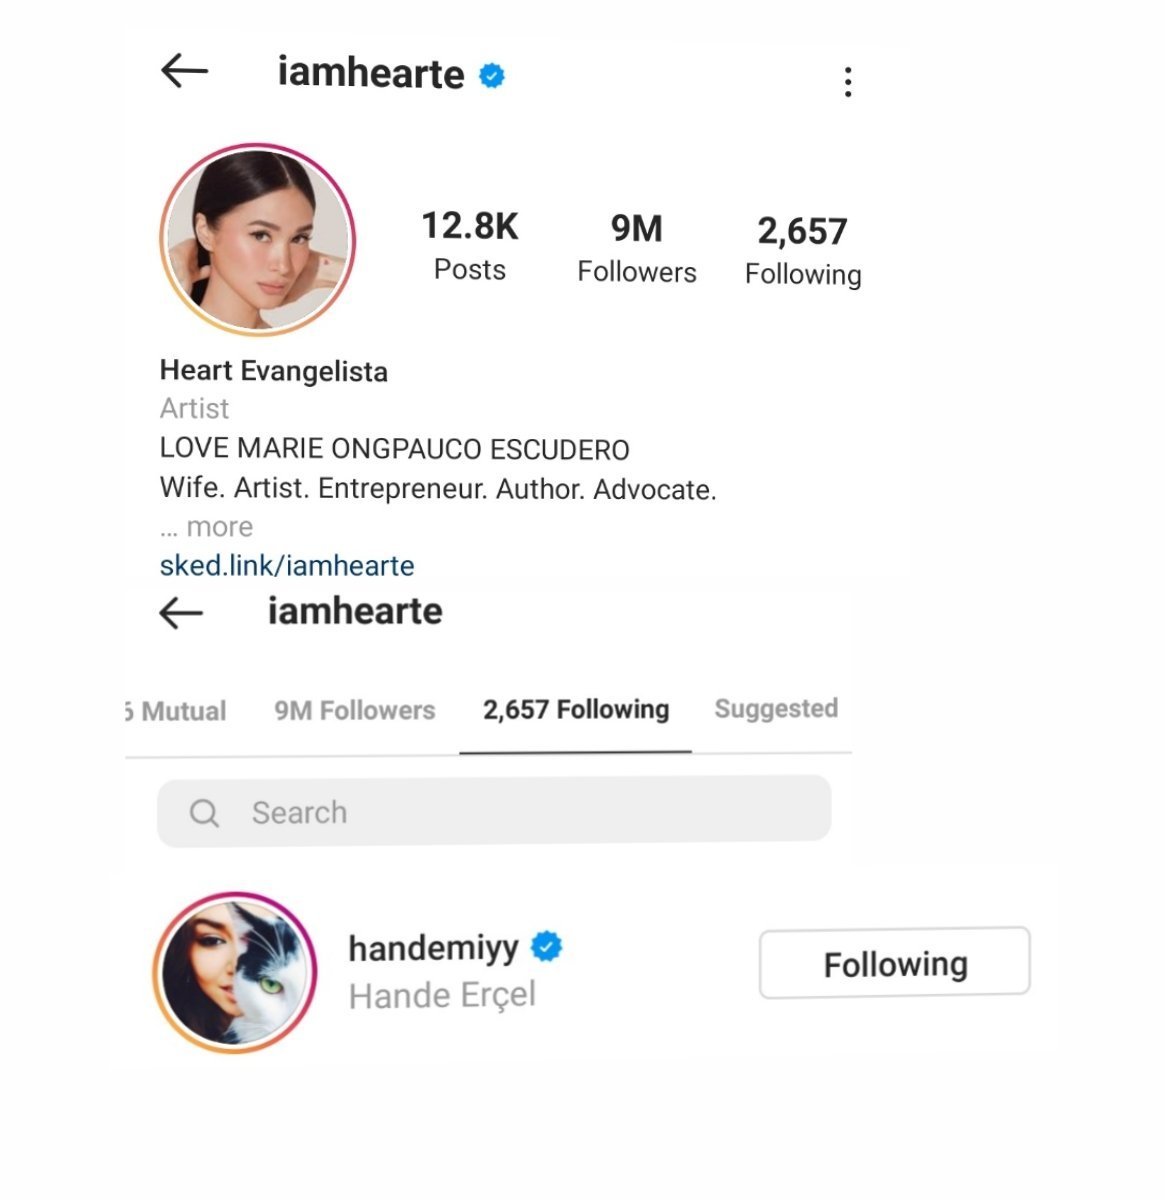The width and height of the screenshot is (1165, 1200).
Task: Select the 2,657 Following tab
Action: pyautogui.click(x=576, y=709)
